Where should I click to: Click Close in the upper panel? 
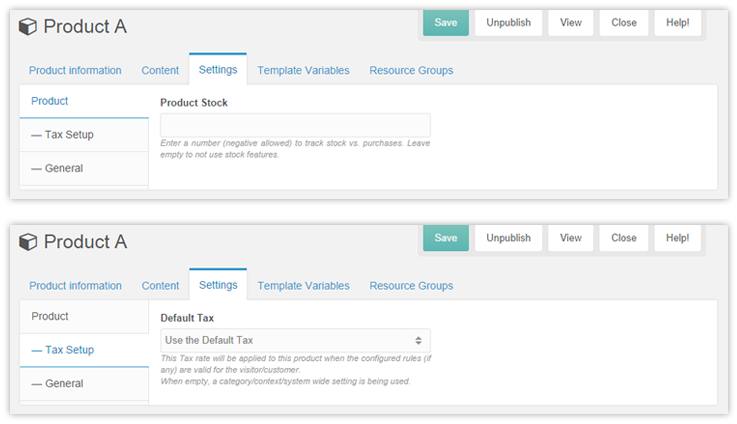click(x=624, y=23)
